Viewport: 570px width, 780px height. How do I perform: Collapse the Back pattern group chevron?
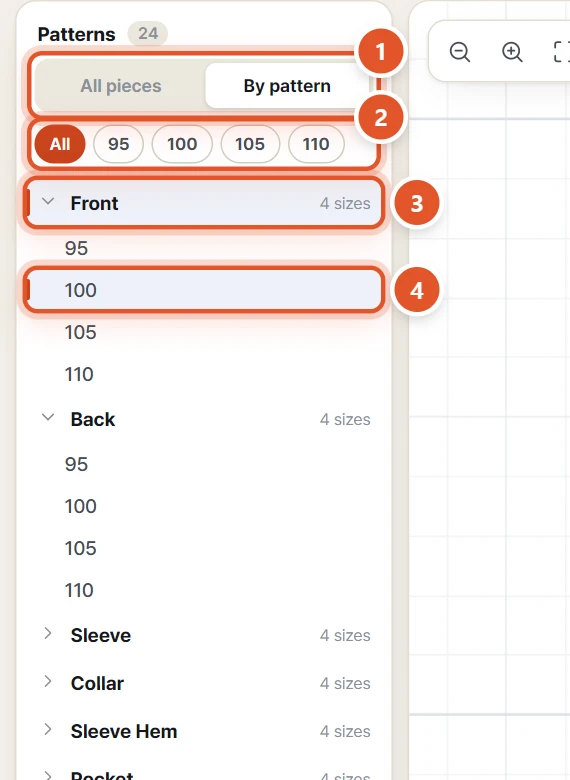[x=48, y=418]
